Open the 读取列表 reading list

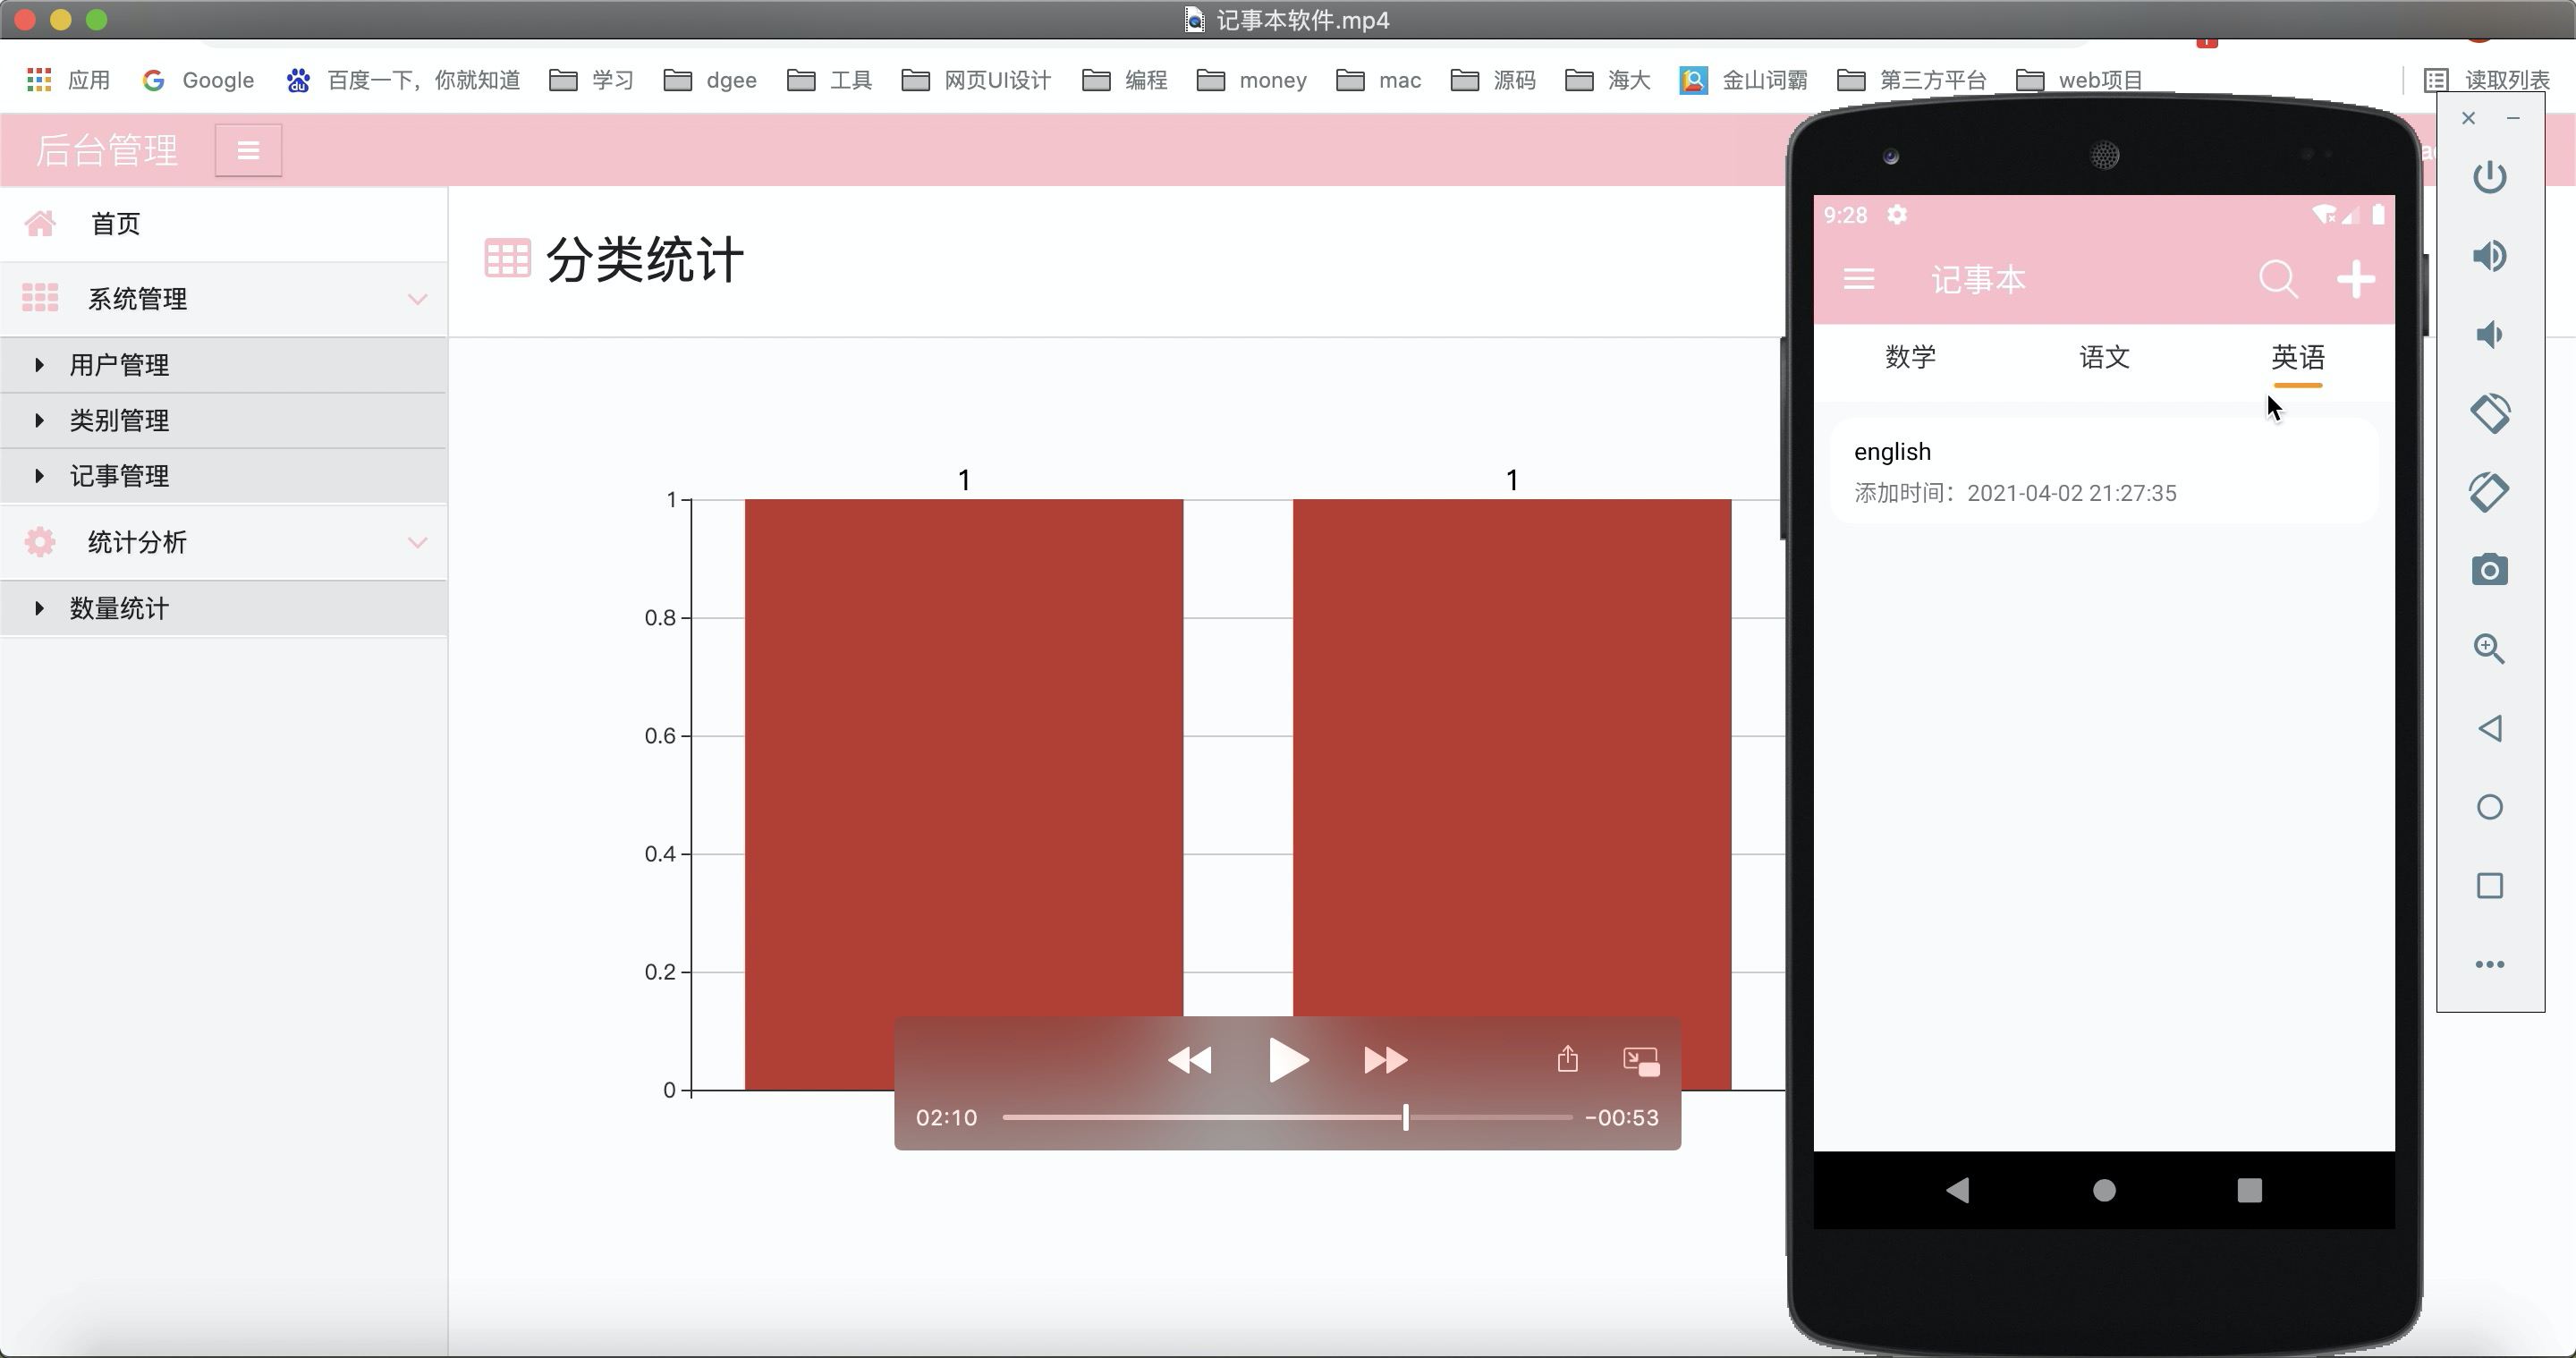tap(2487, 80)
